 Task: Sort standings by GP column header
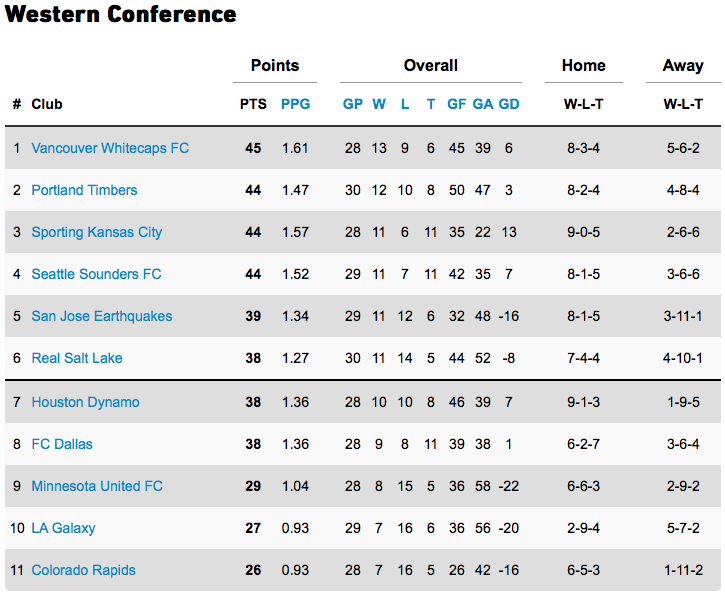pyautogui.click(x=352, y=104)
